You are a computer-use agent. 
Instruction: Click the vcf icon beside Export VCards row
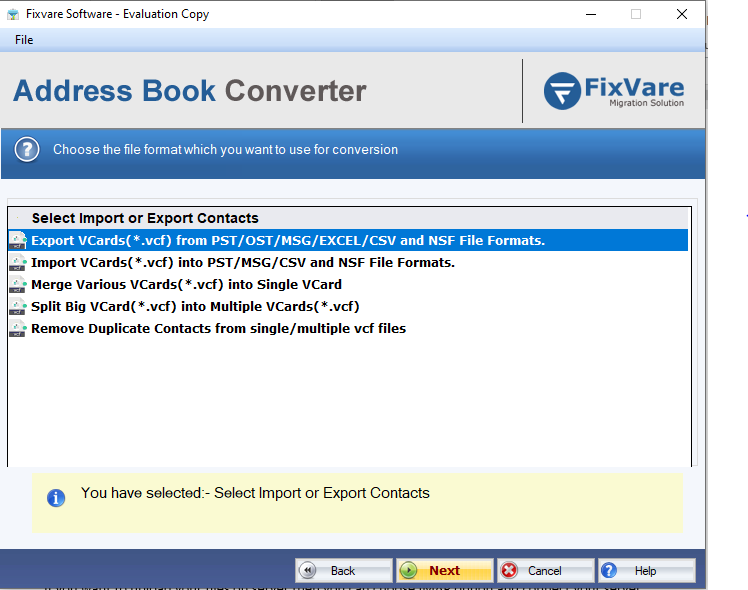tap(18, 240)
